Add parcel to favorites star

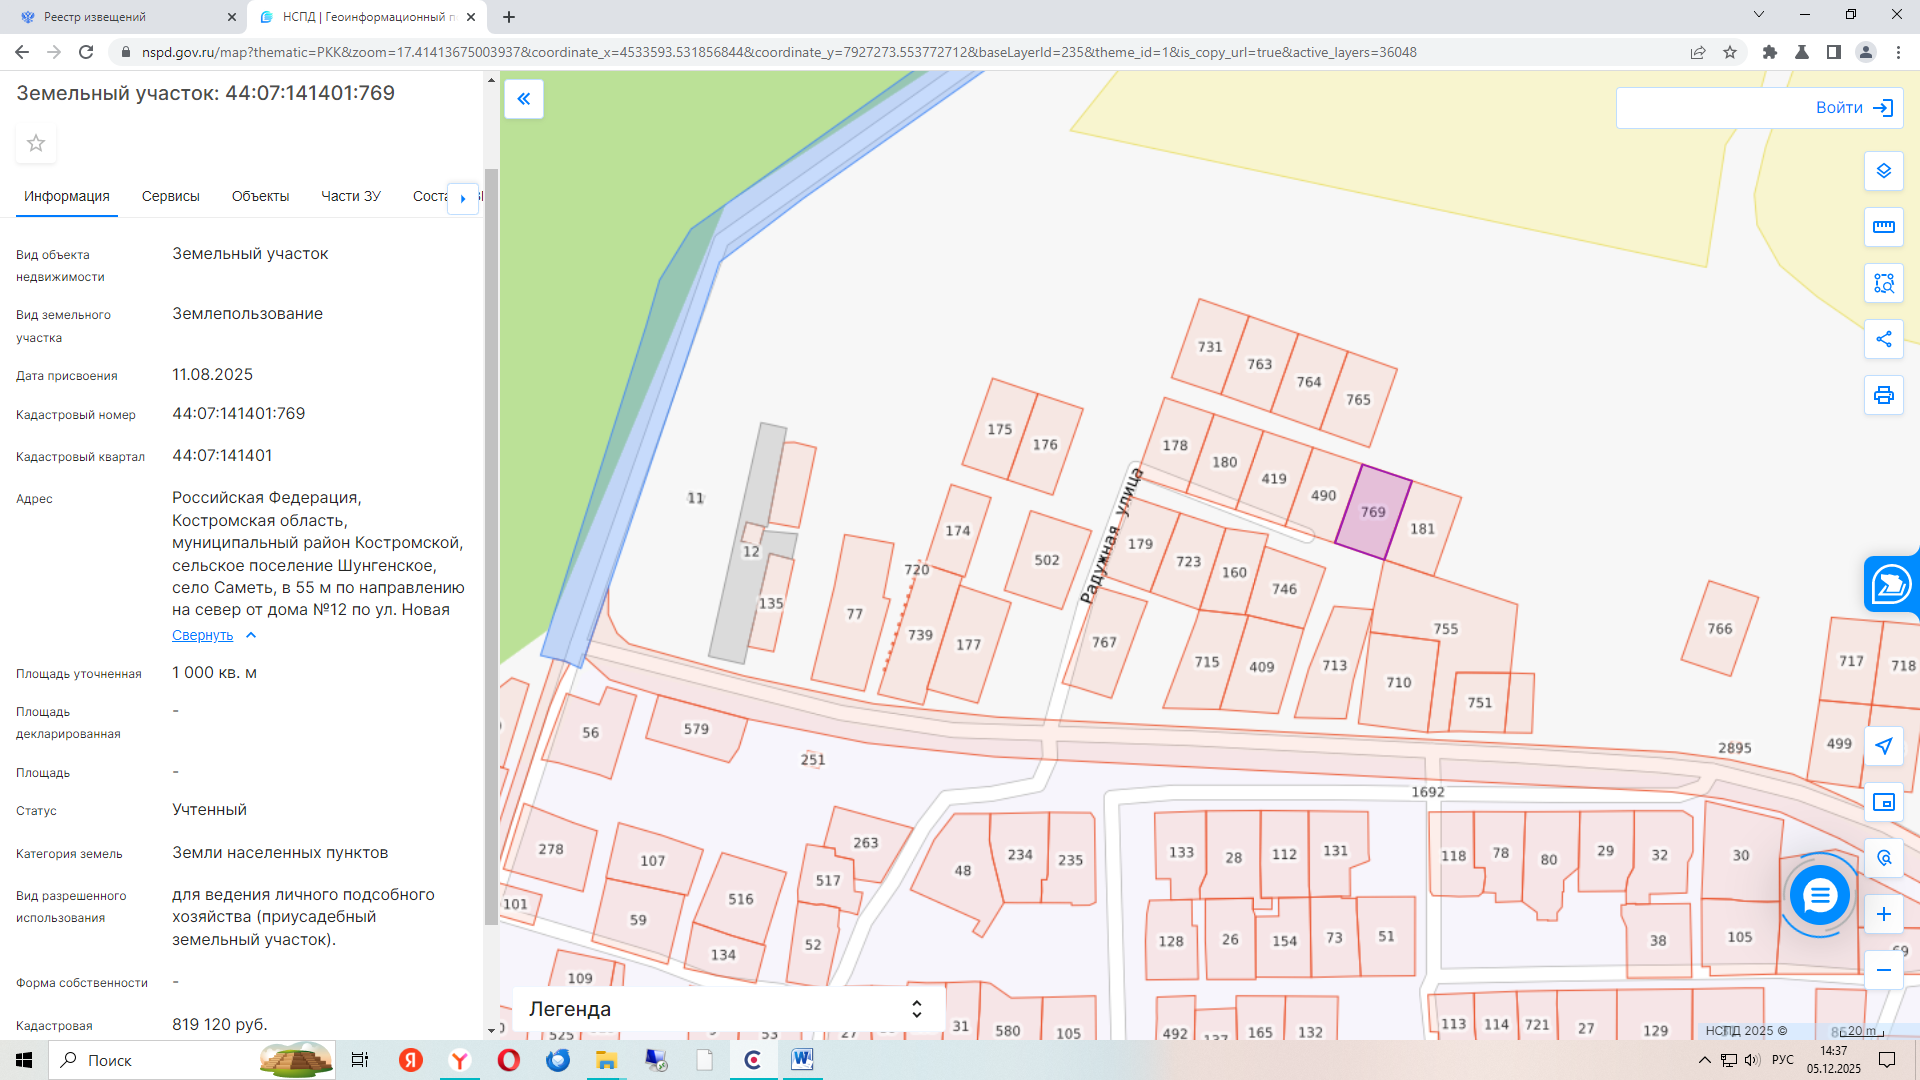36,143
